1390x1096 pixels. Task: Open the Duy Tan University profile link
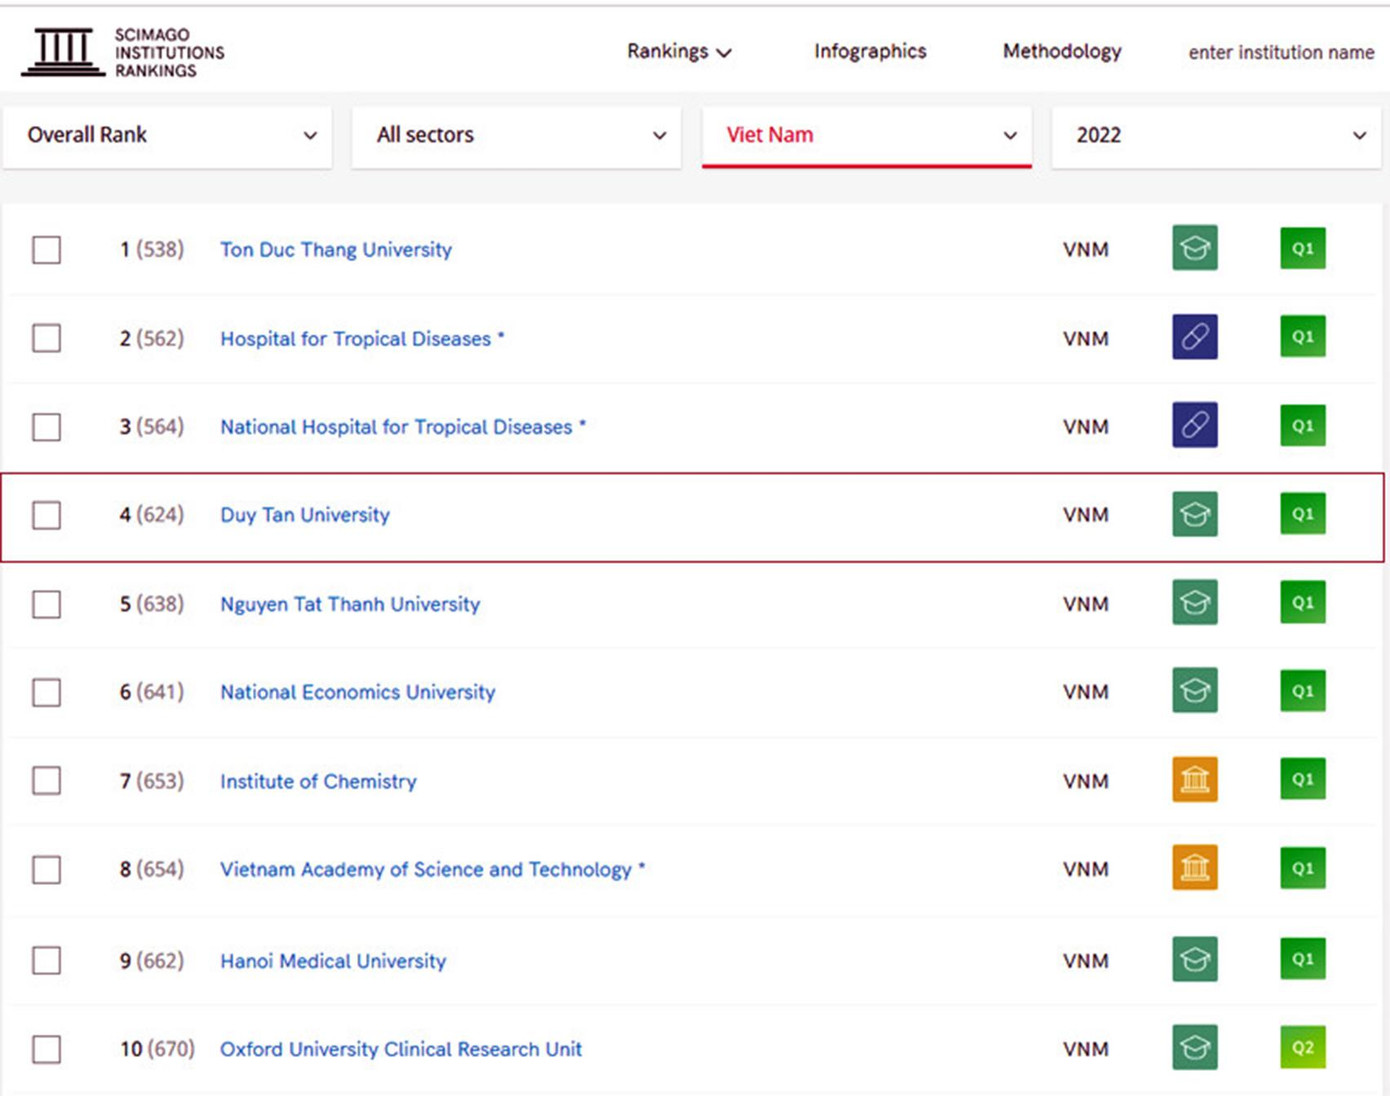coord(304,514)
